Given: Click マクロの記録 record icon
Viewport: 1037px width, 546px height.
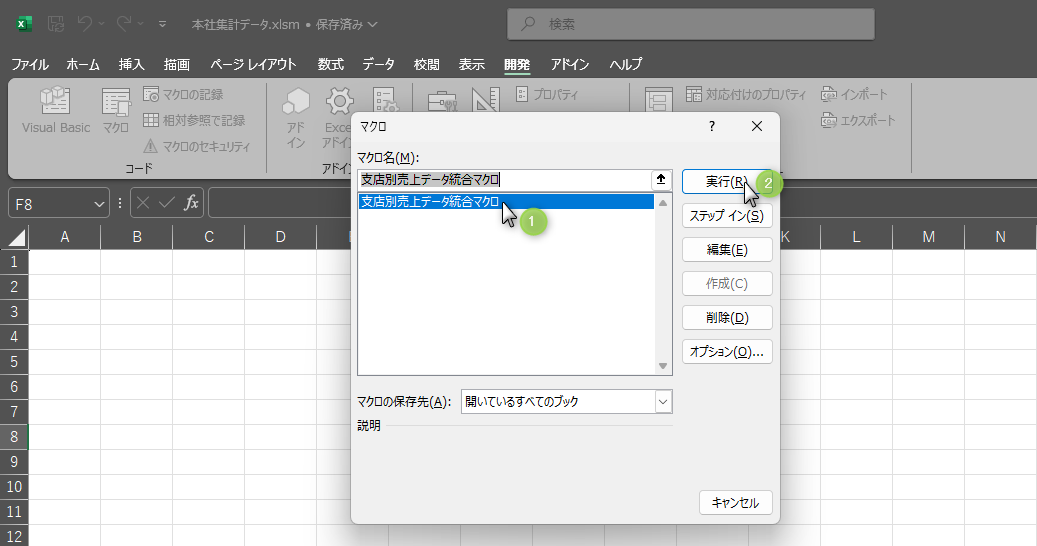Looking at the screenshot, I should [x=151, y=94].
